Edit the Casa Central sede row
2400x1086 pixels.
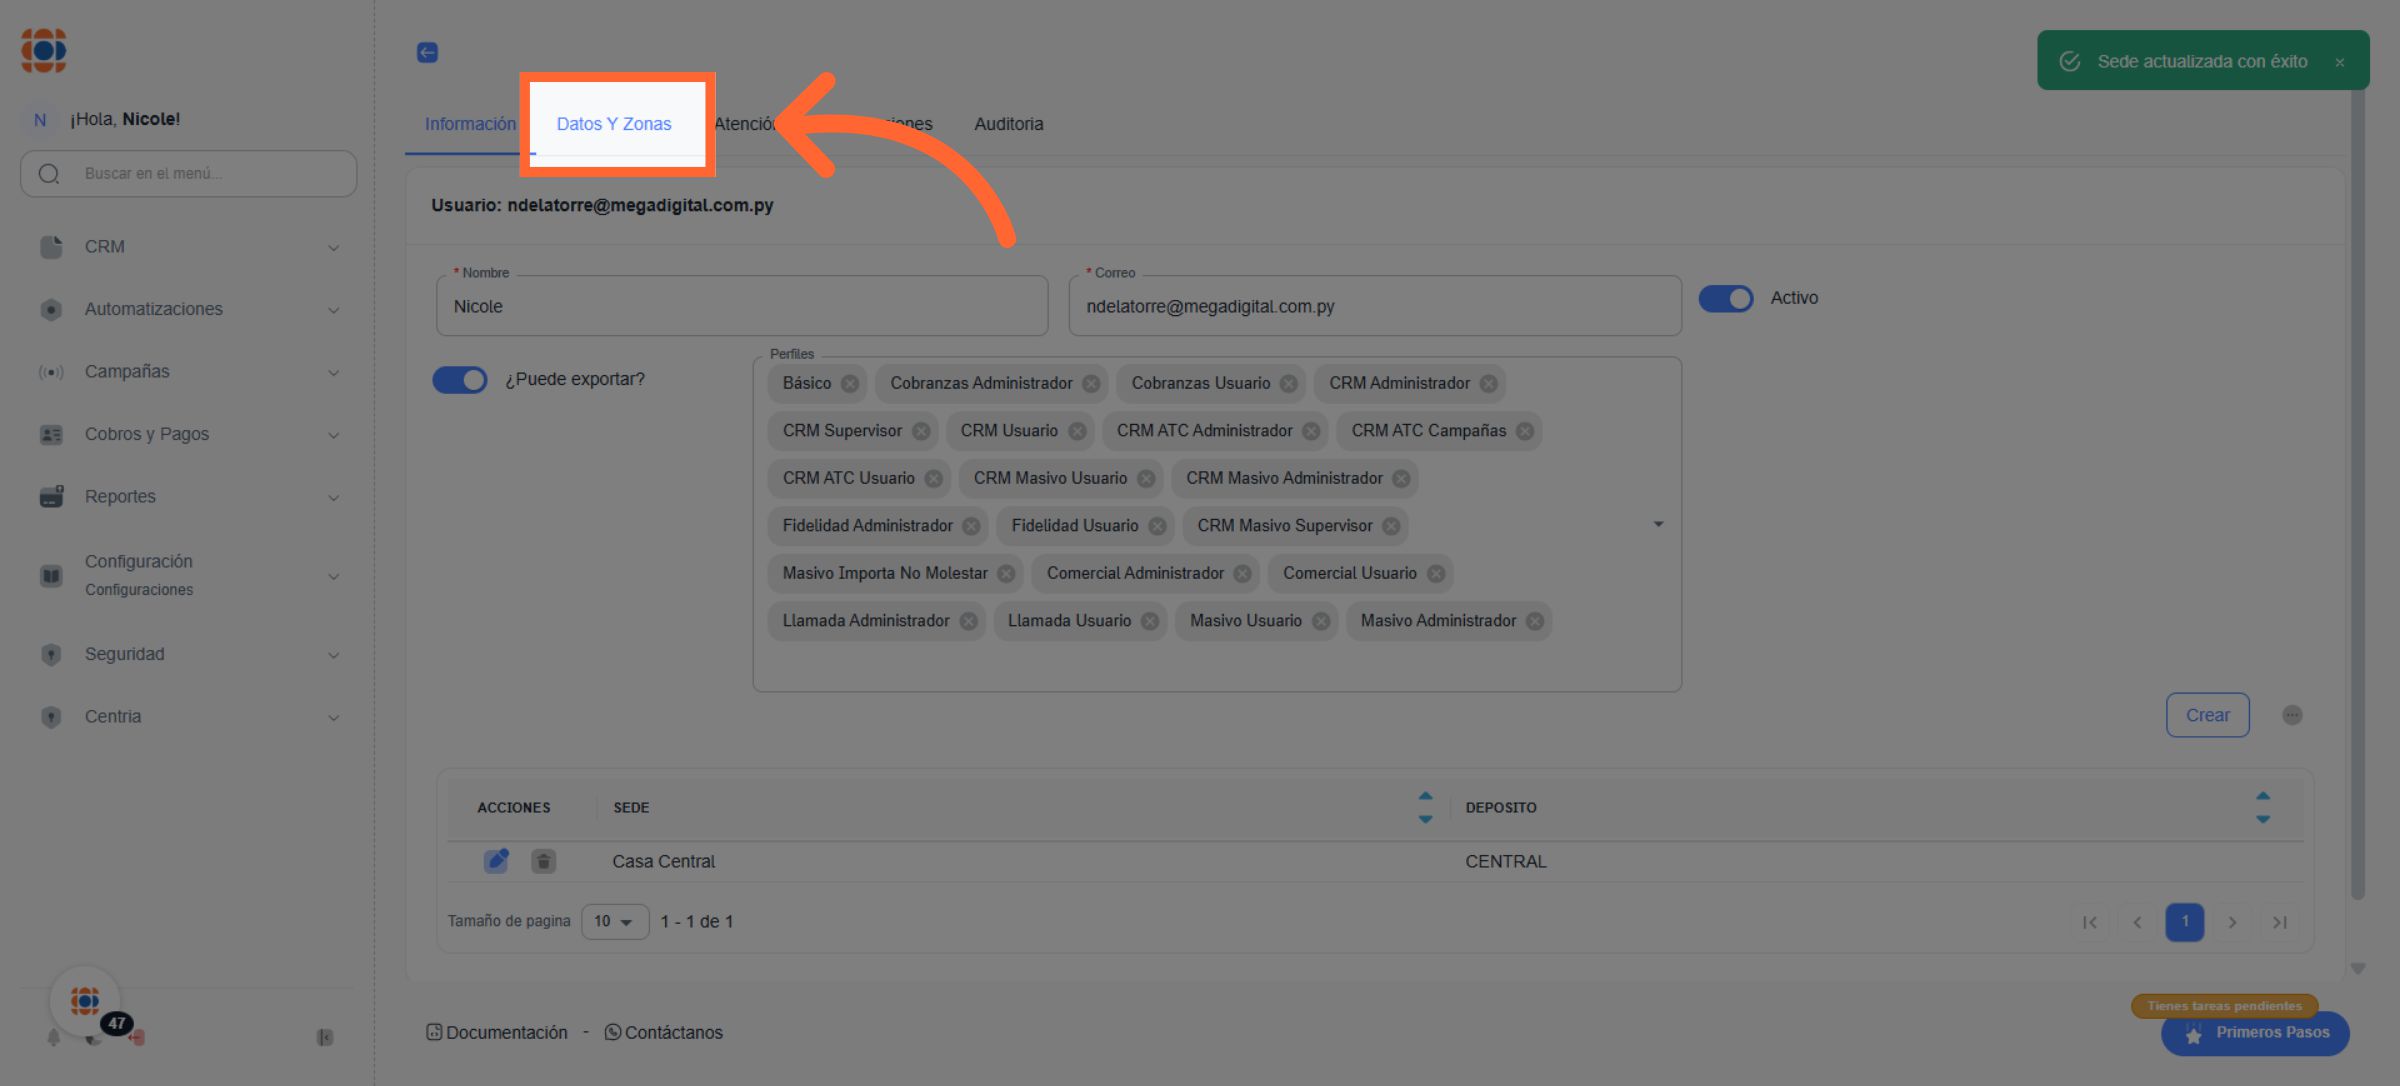[496, 861]
